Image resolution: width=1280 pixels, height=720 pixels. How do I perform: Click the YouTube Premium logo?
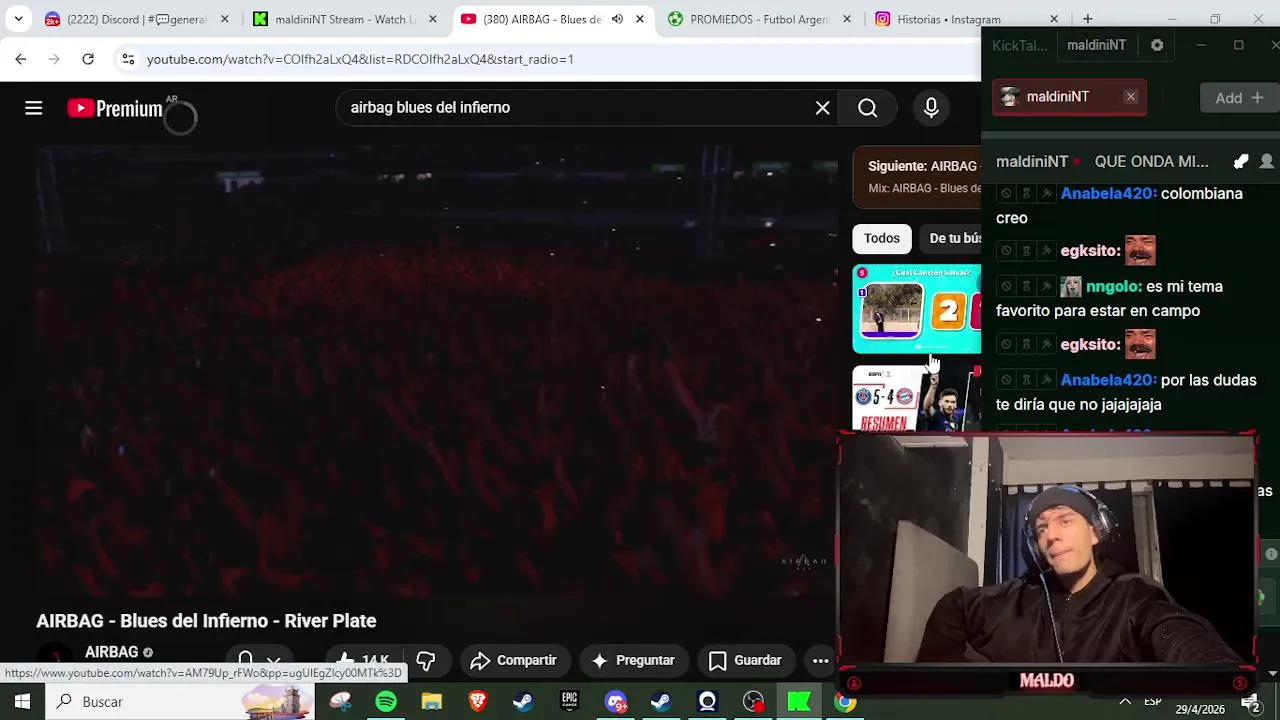point(115,109)
